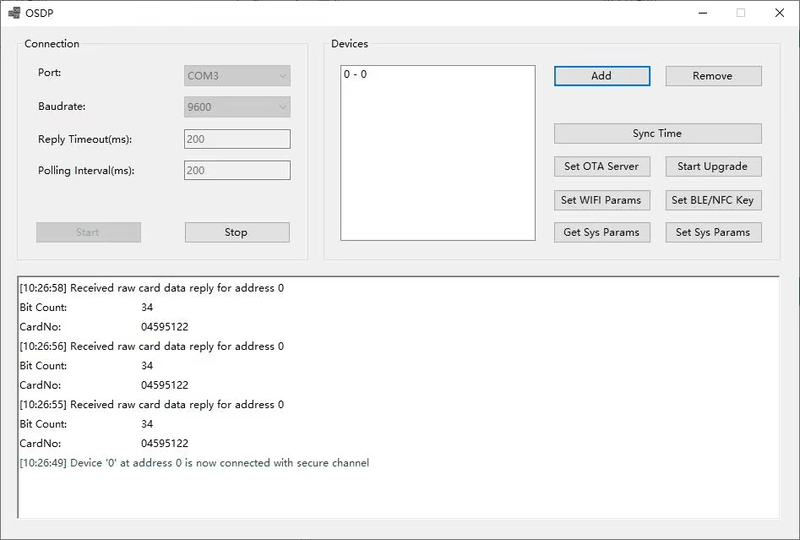Add a new device
The image size is (800, 540).
pyautogui.click(x=602, y=76)
